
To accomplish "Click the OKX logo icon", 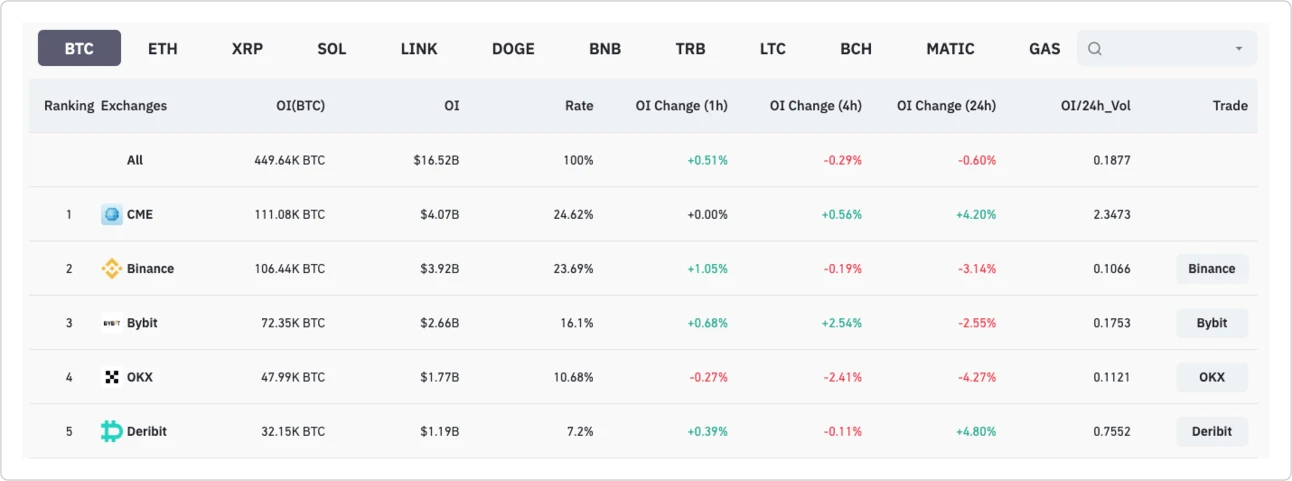I will (112, 377).
